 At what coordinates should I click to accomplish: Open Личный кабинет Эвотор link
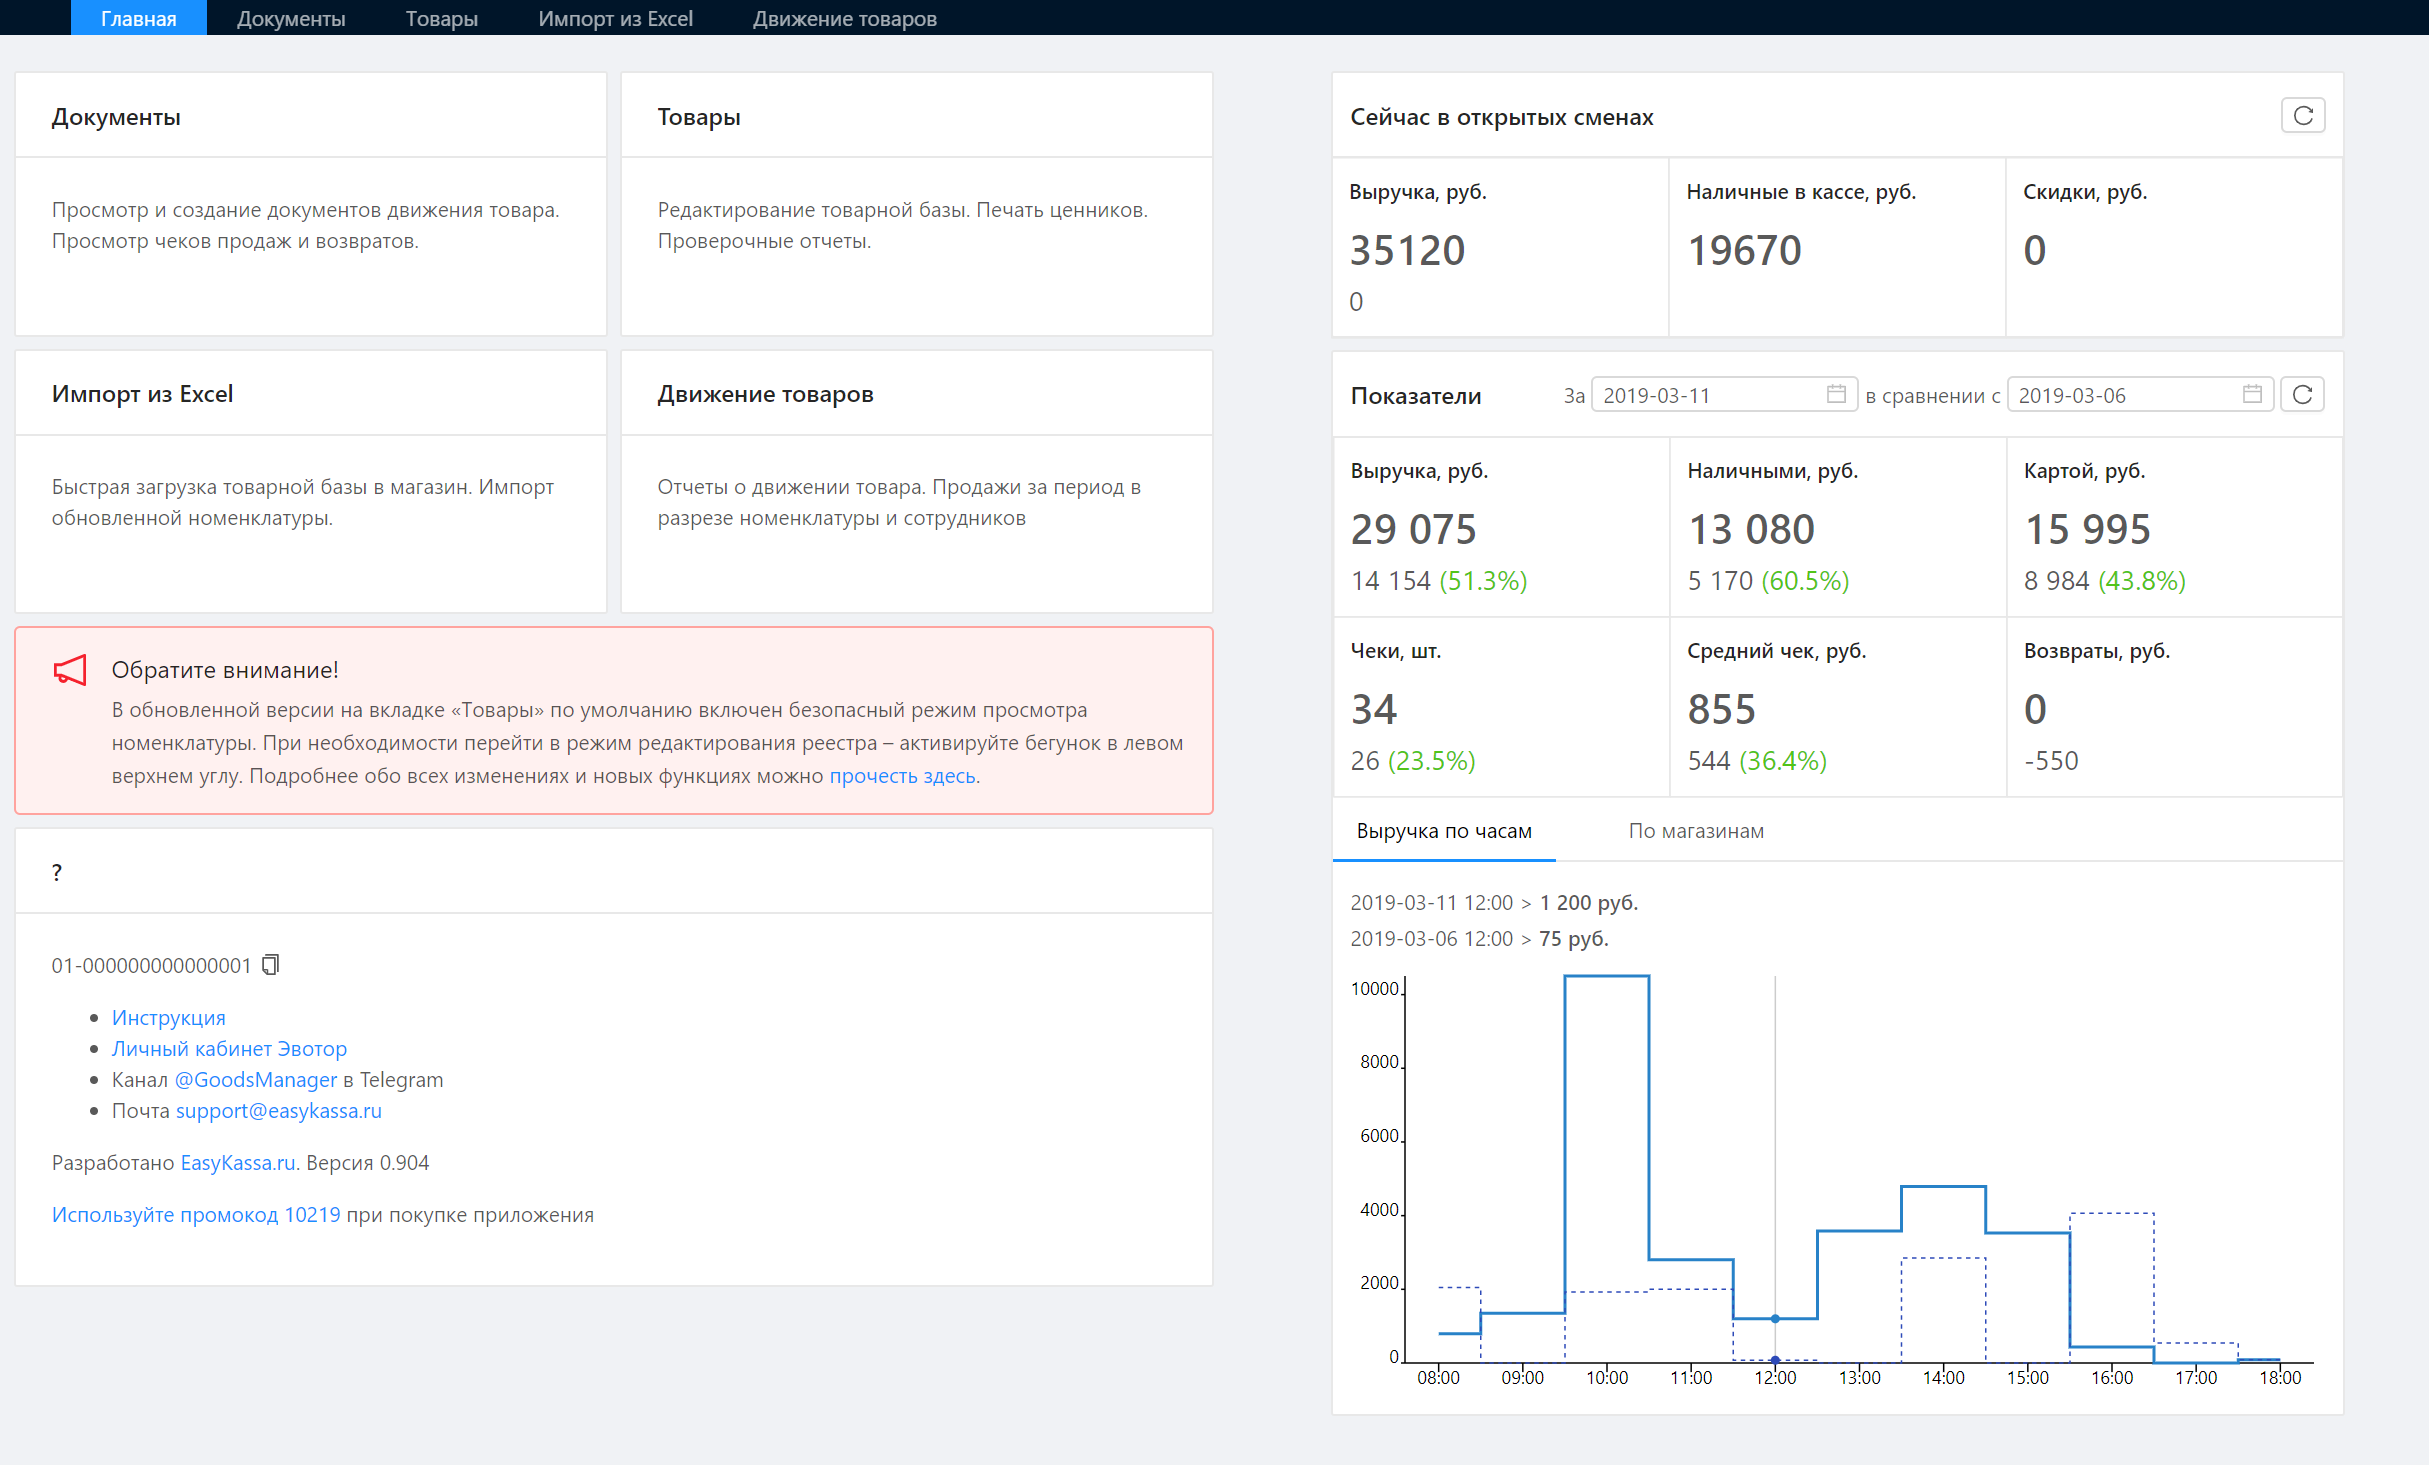pos(229,1049)
